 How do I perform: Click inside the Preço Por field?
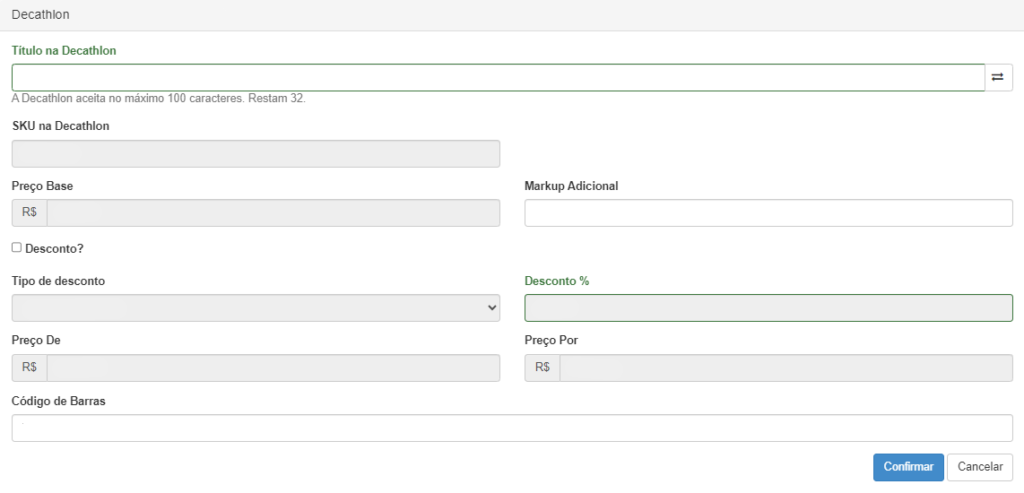[x=786, y=368]
